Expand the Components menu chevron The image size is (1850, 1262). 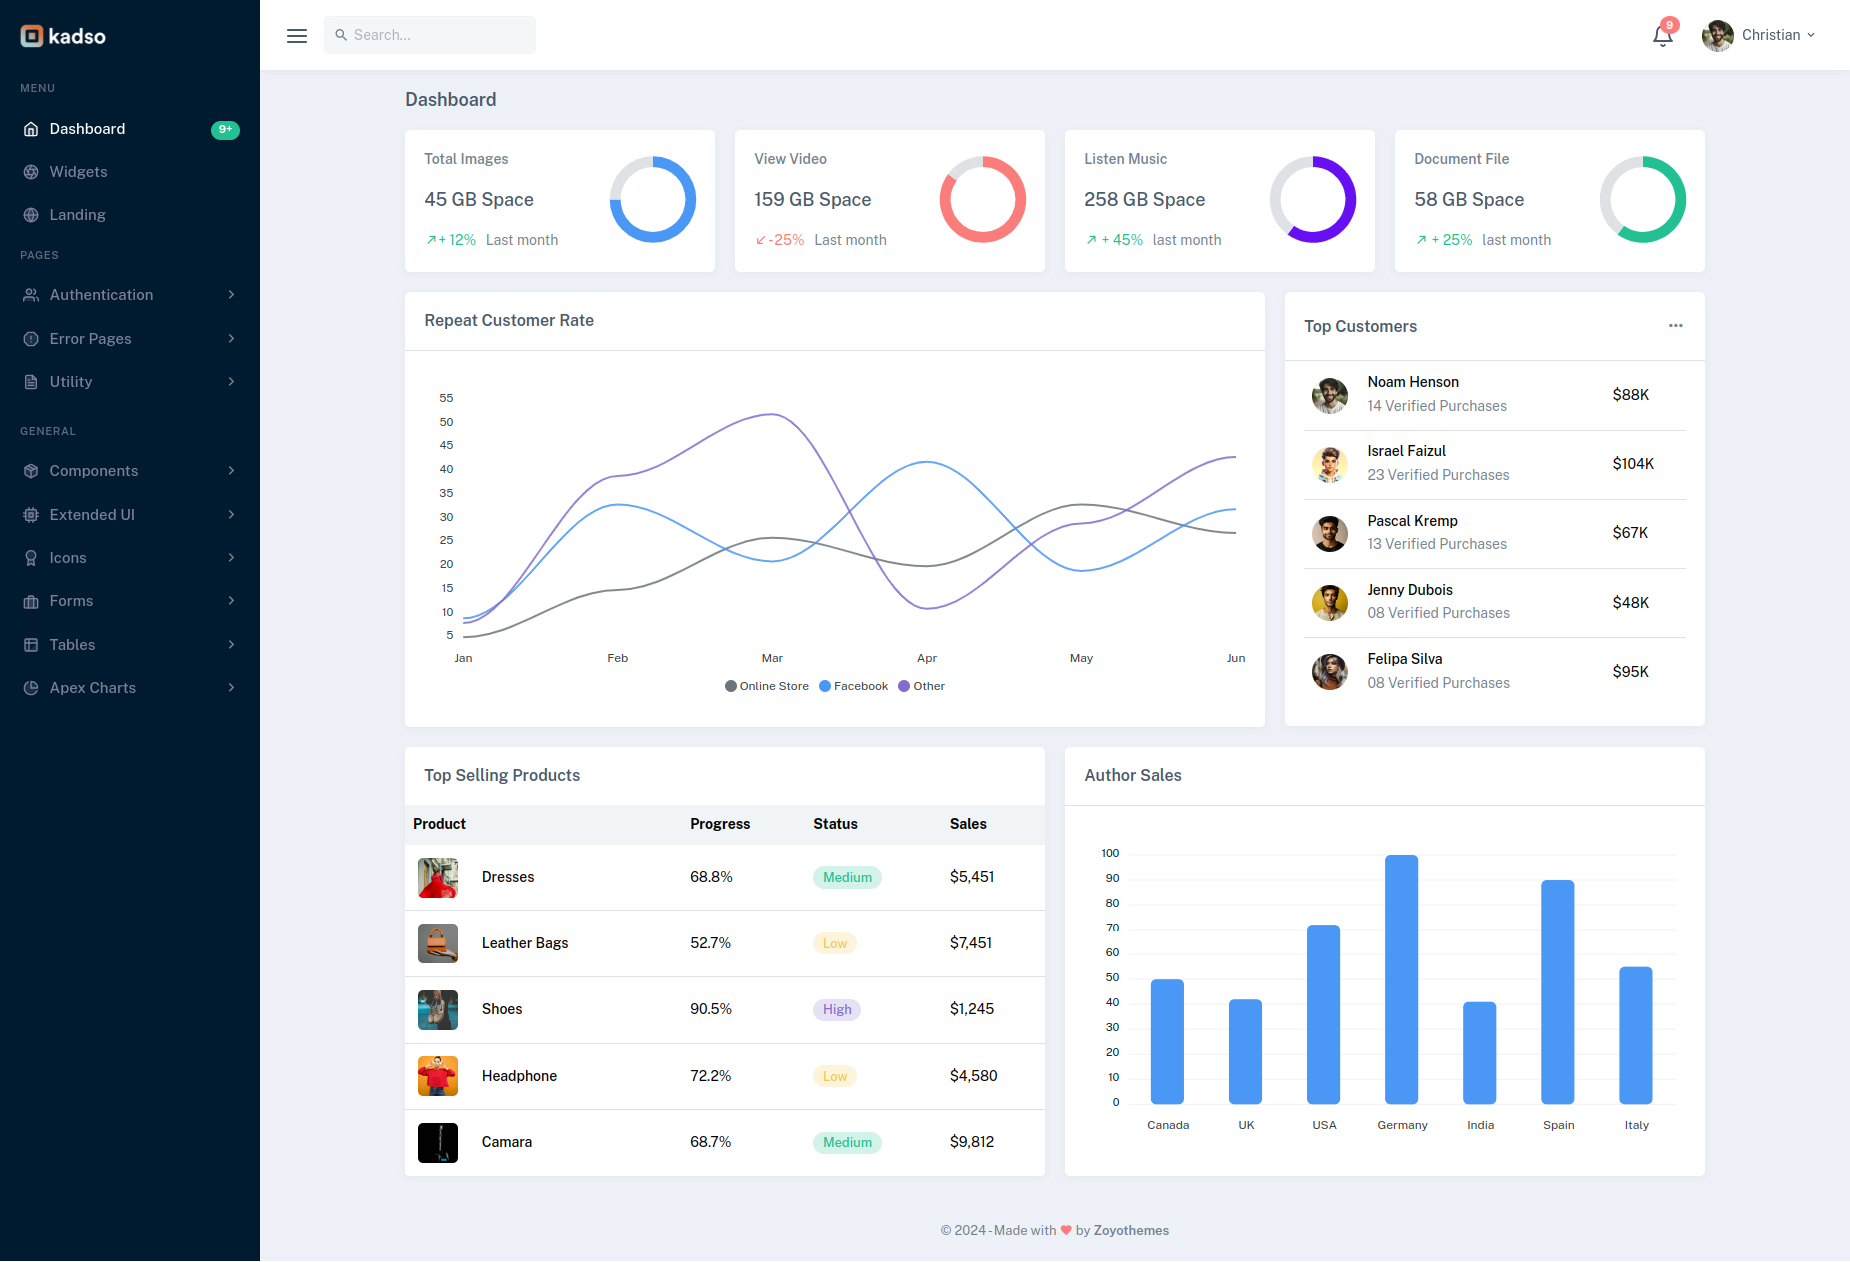click(231, 470)
